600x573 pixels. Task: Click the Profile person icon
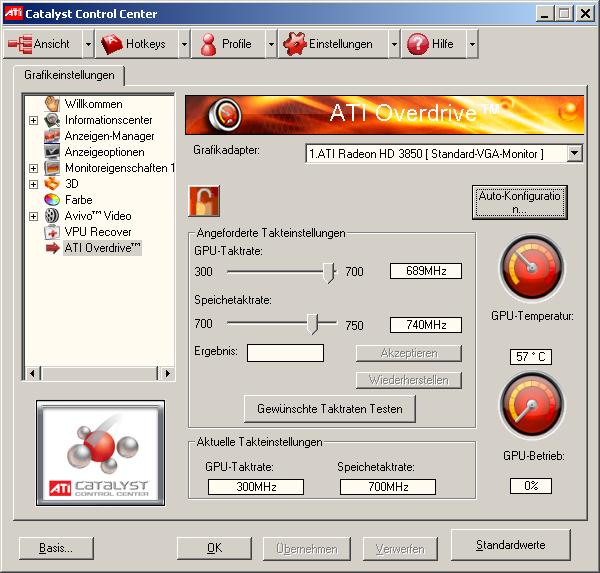208,44
